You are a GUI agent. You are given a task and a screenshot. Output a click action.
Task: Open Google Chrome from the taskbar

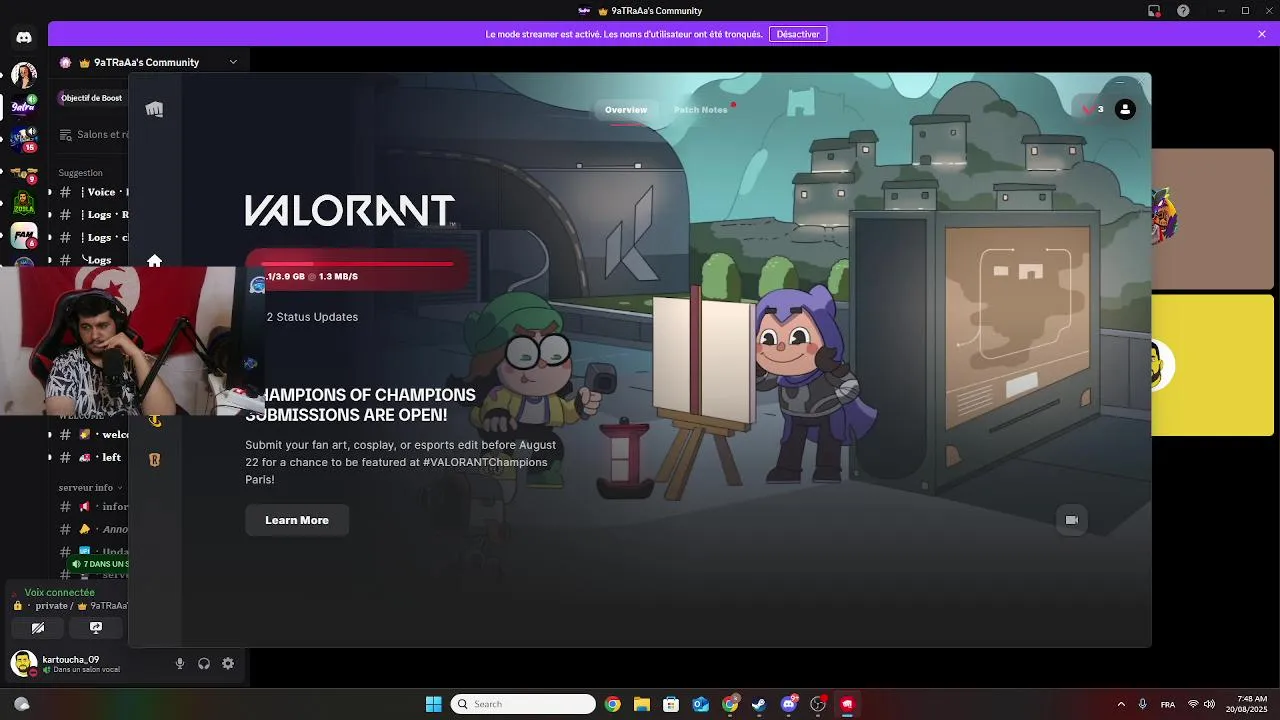coord(613,704)
